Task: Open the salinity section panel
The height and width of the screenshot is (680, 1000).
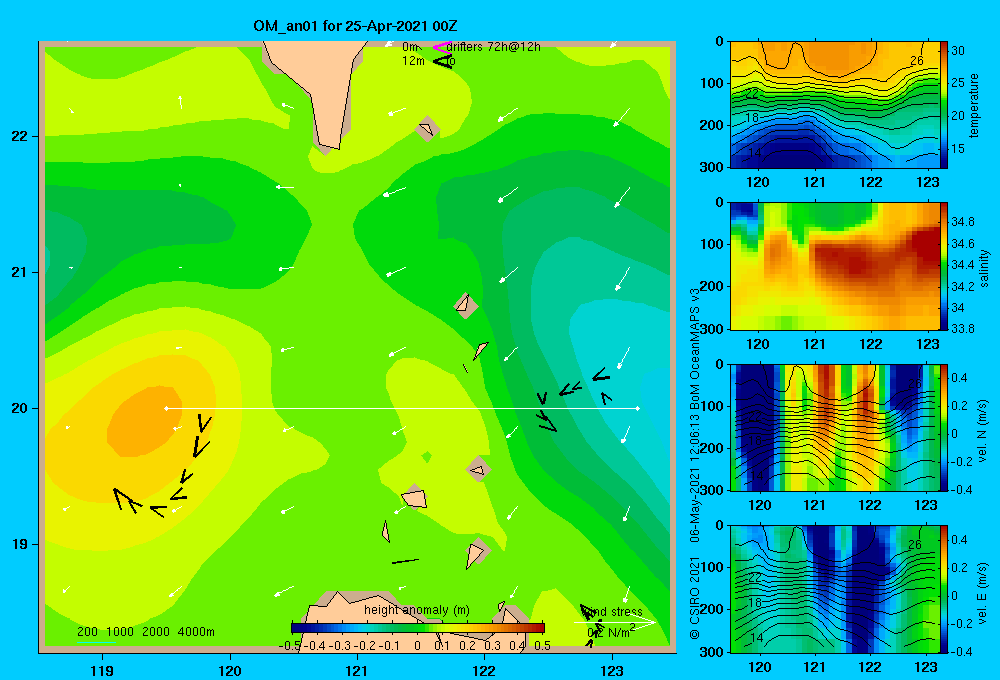Action: point(834,266)
